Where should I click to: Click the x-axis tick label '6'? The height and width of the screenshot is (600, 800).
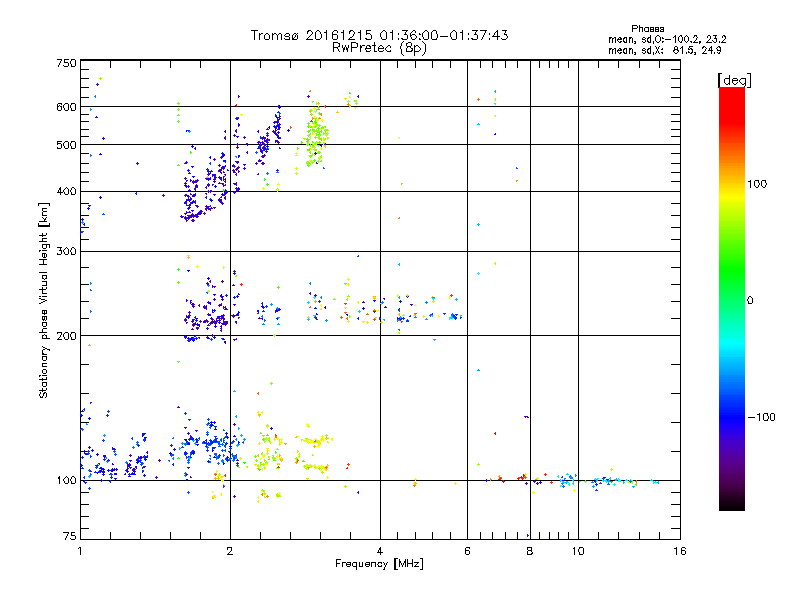pyautogui.click(x=467, y=551)
